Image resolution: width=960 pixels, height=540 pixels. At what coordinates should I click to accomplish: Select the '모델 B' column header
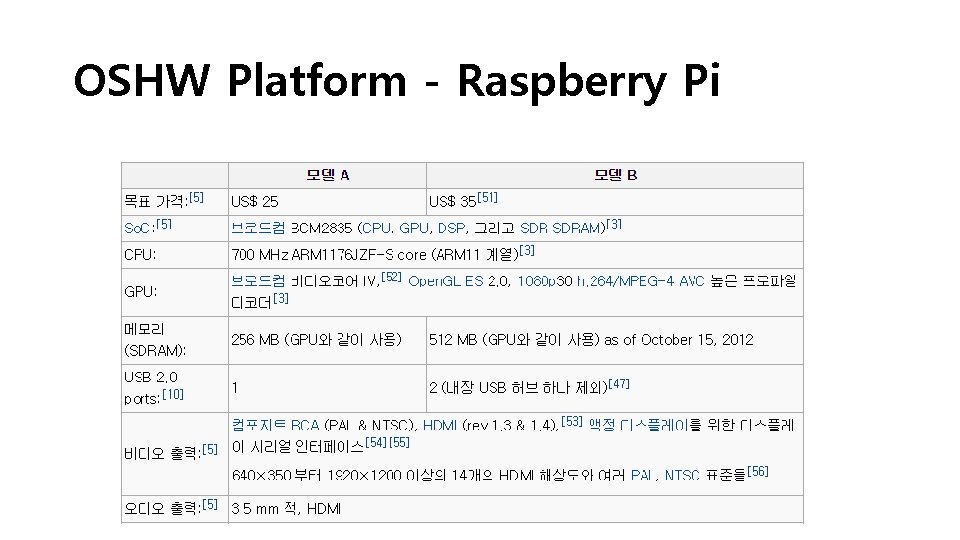pos(615,175)
